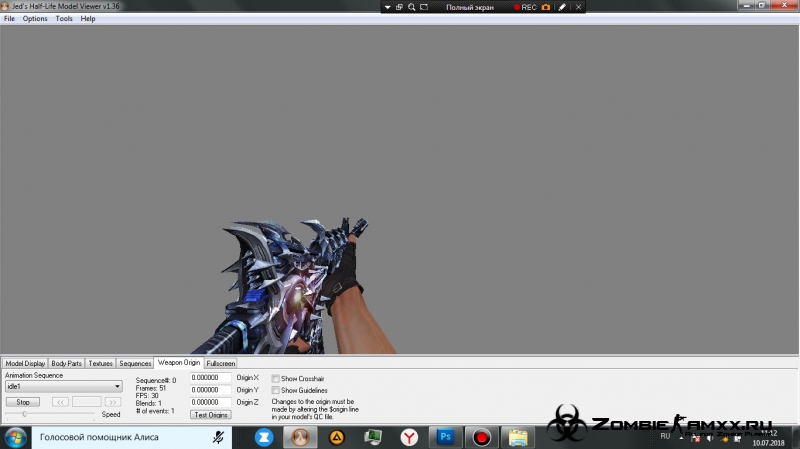This screenshot has height=449, width=800.
Task: Click the recorder window-select icon
Action: pos(399,7)
